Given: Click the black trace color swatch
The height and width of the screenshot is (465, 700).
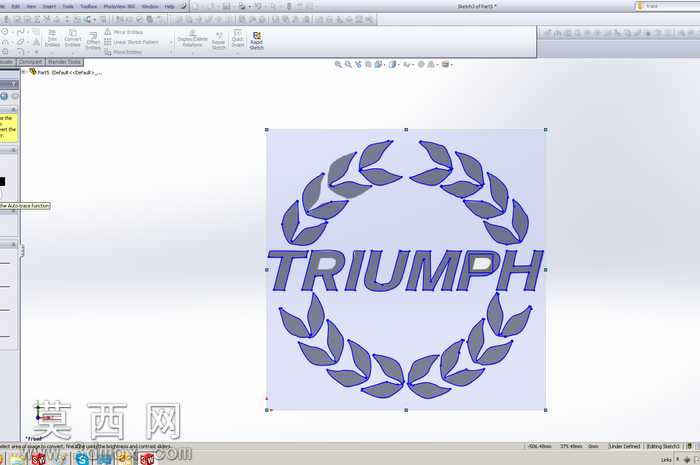Looking at the screenshot, I should coord(2,181).
